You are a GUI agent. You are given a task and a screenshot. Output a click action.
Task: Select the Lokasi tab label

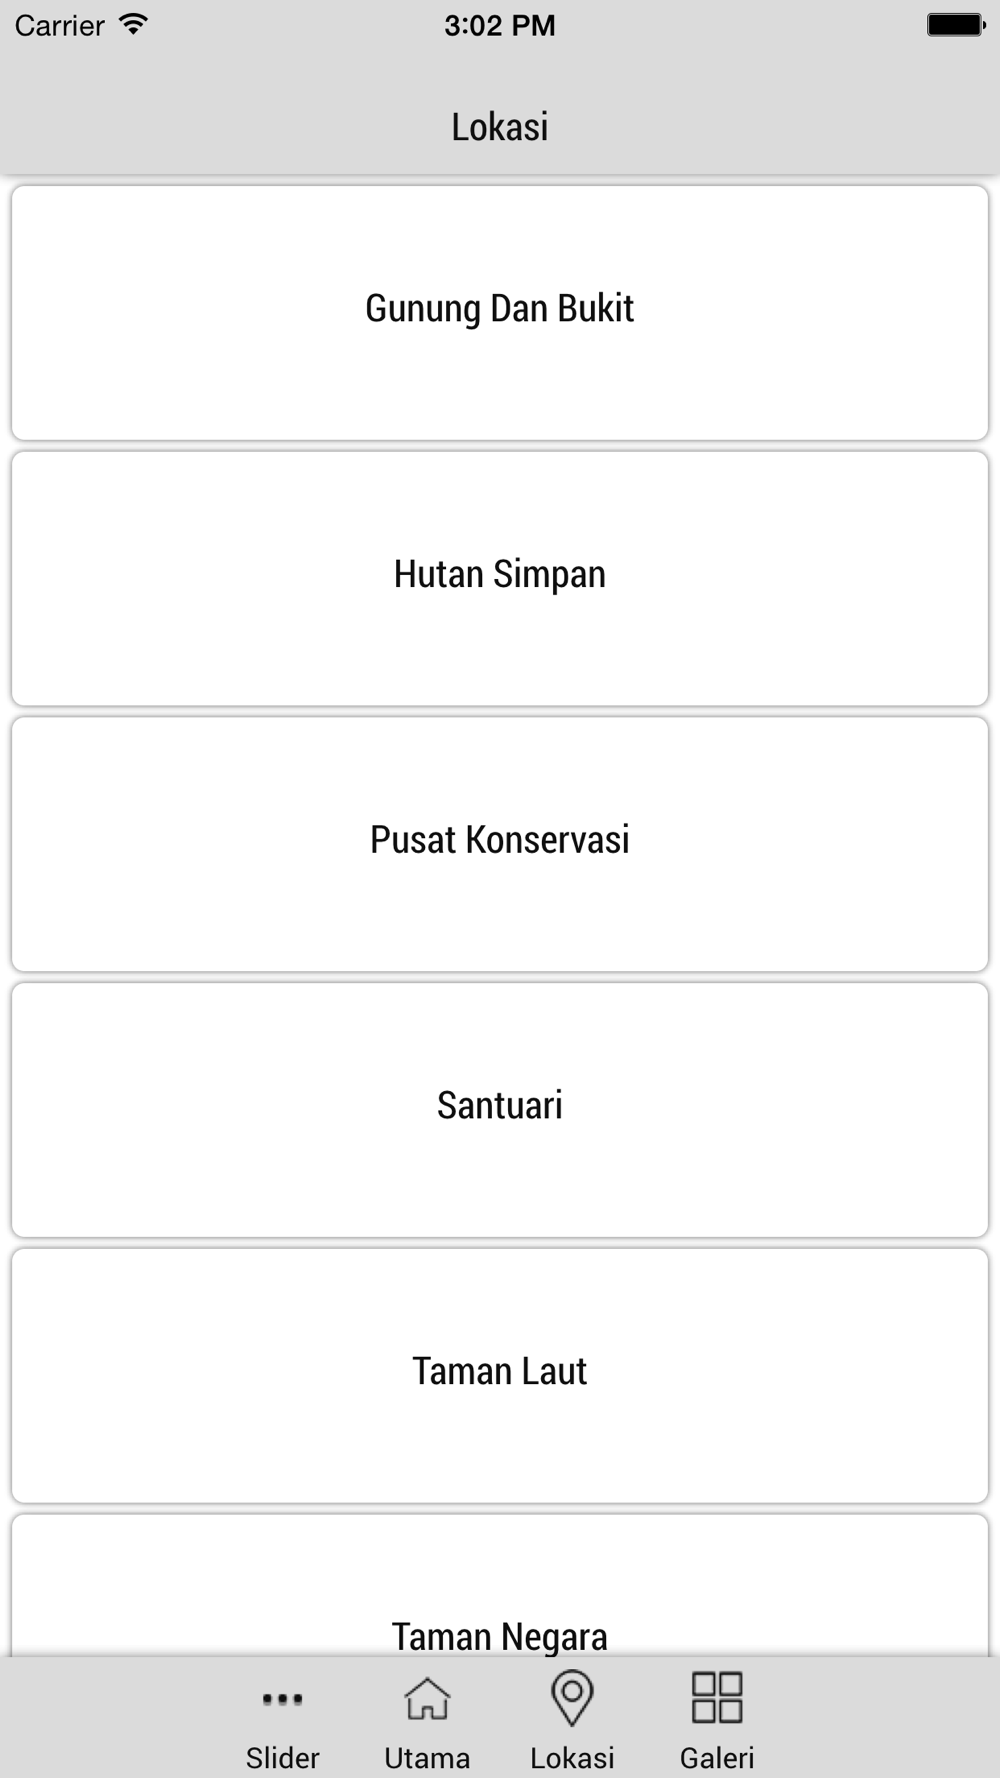coord(572,1757)
